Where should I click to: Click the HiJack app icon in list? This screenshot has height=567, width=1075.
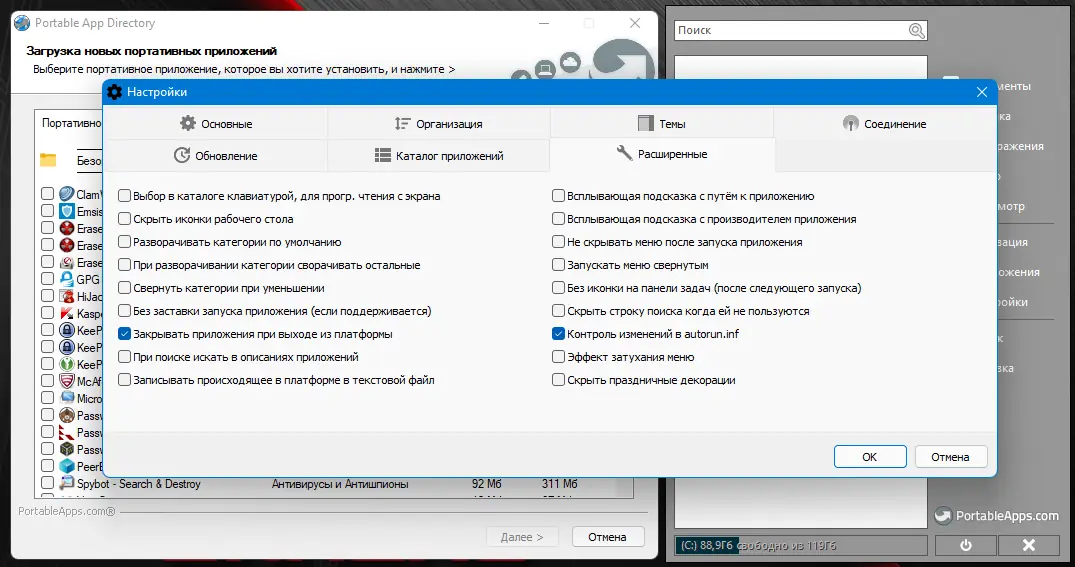point(67,296)
